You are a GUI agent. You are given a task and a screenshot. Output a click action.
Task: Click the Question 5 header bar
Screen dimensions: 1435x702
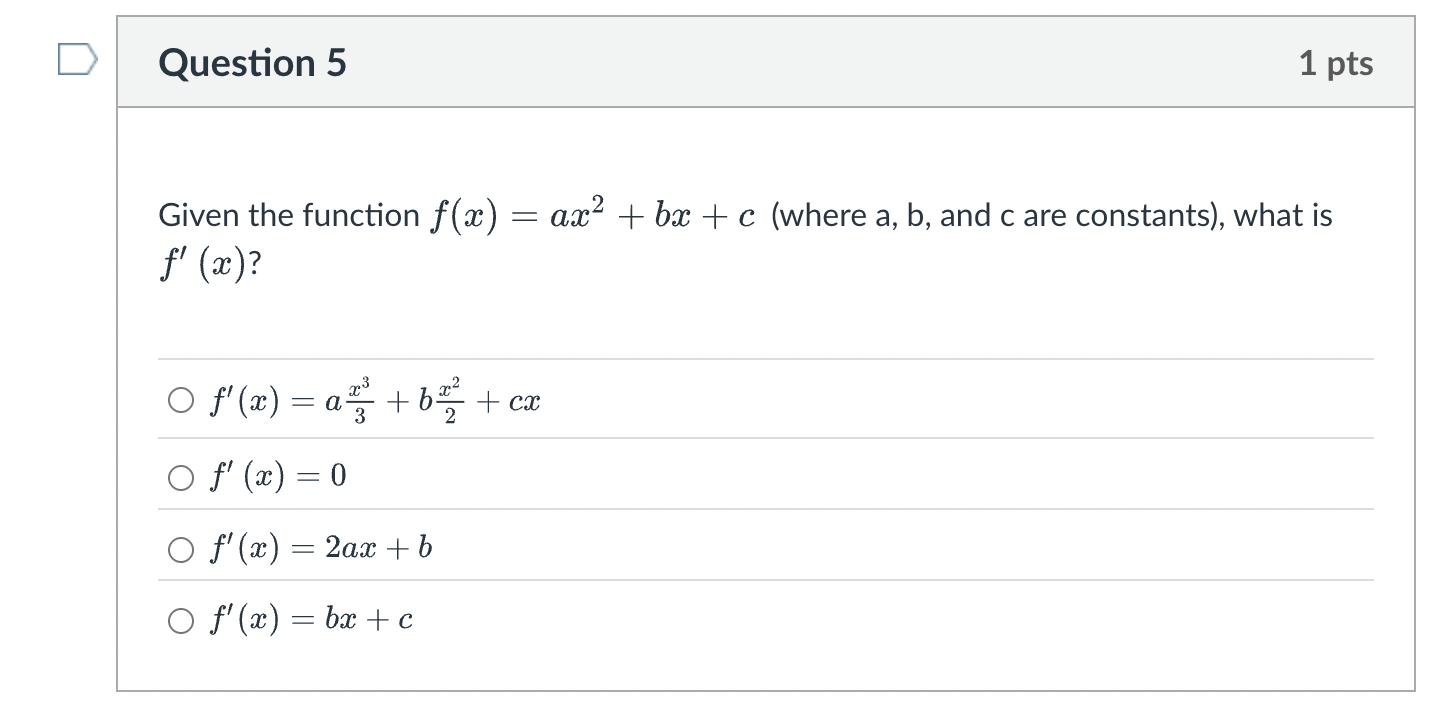tap(700, 62)
